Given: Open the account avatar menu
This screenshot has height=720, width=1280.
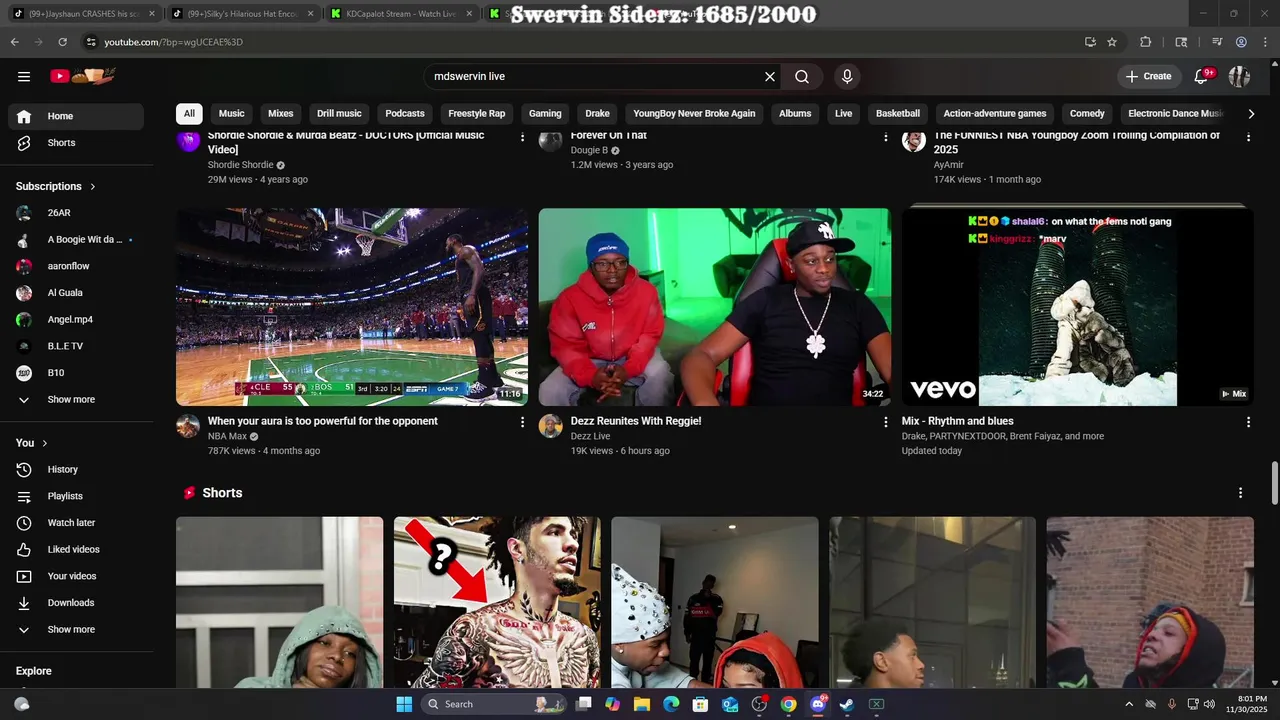Looking at the screenshot, I should (1239, 76).
